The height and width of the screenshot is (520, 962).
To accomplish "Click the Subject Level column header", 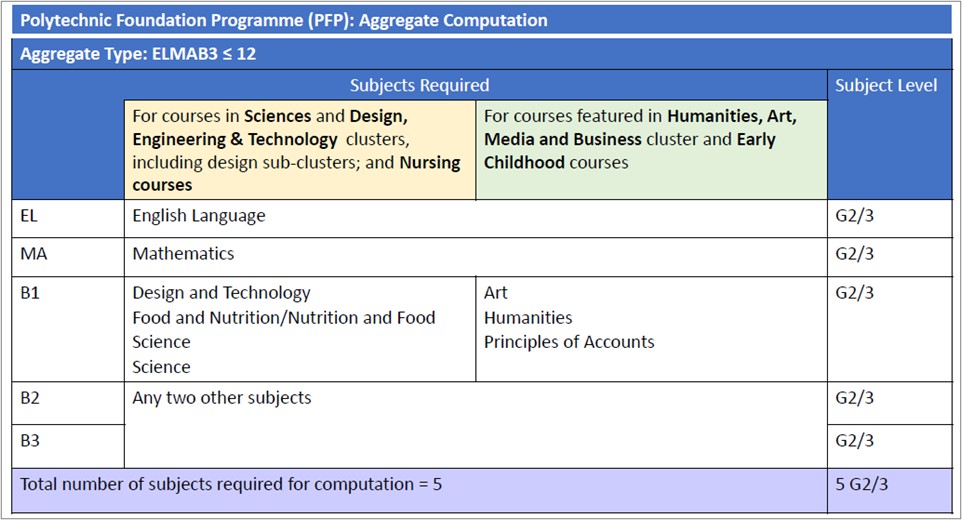I will click(886, 86).
